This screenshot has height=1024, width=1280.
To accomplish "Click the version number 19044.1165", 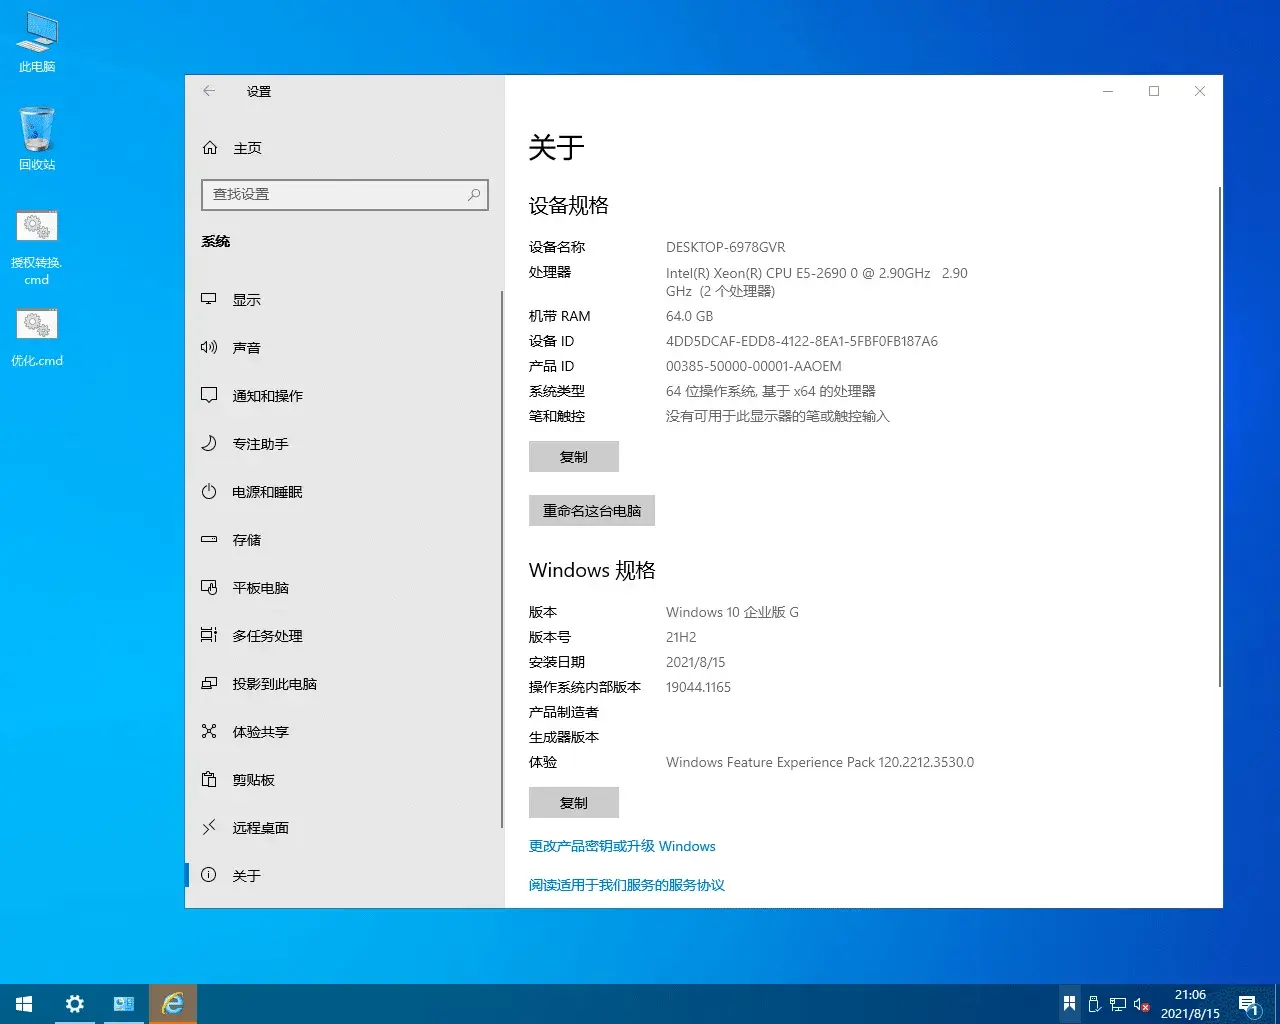I will (x=698, y=687).
